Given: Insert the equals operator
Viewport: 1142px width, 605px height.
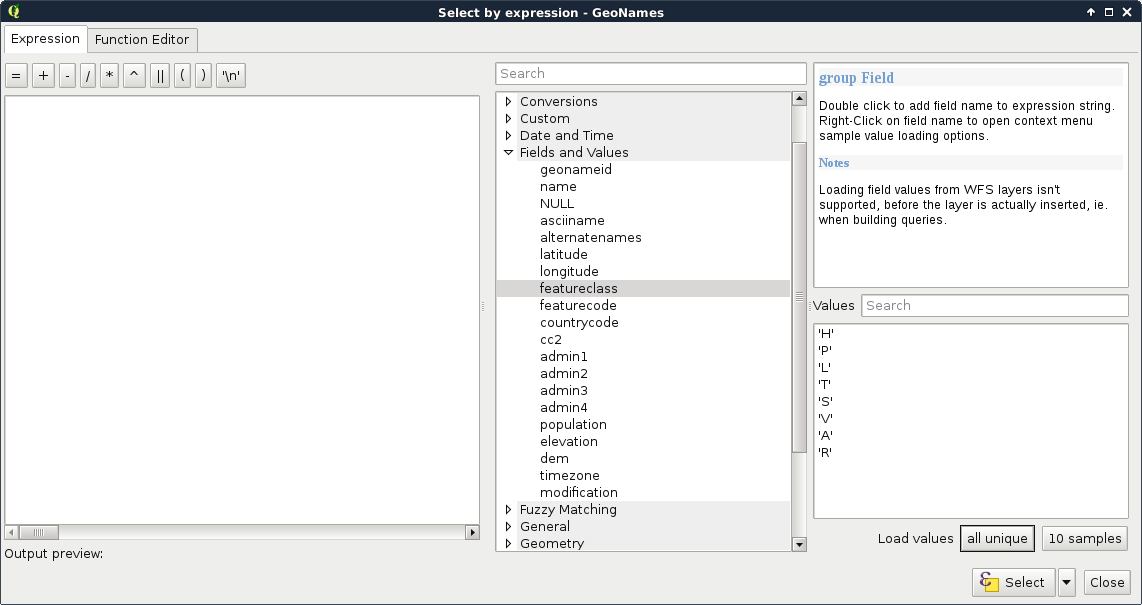Looking at the screenshot, I should tap(16, 76).
